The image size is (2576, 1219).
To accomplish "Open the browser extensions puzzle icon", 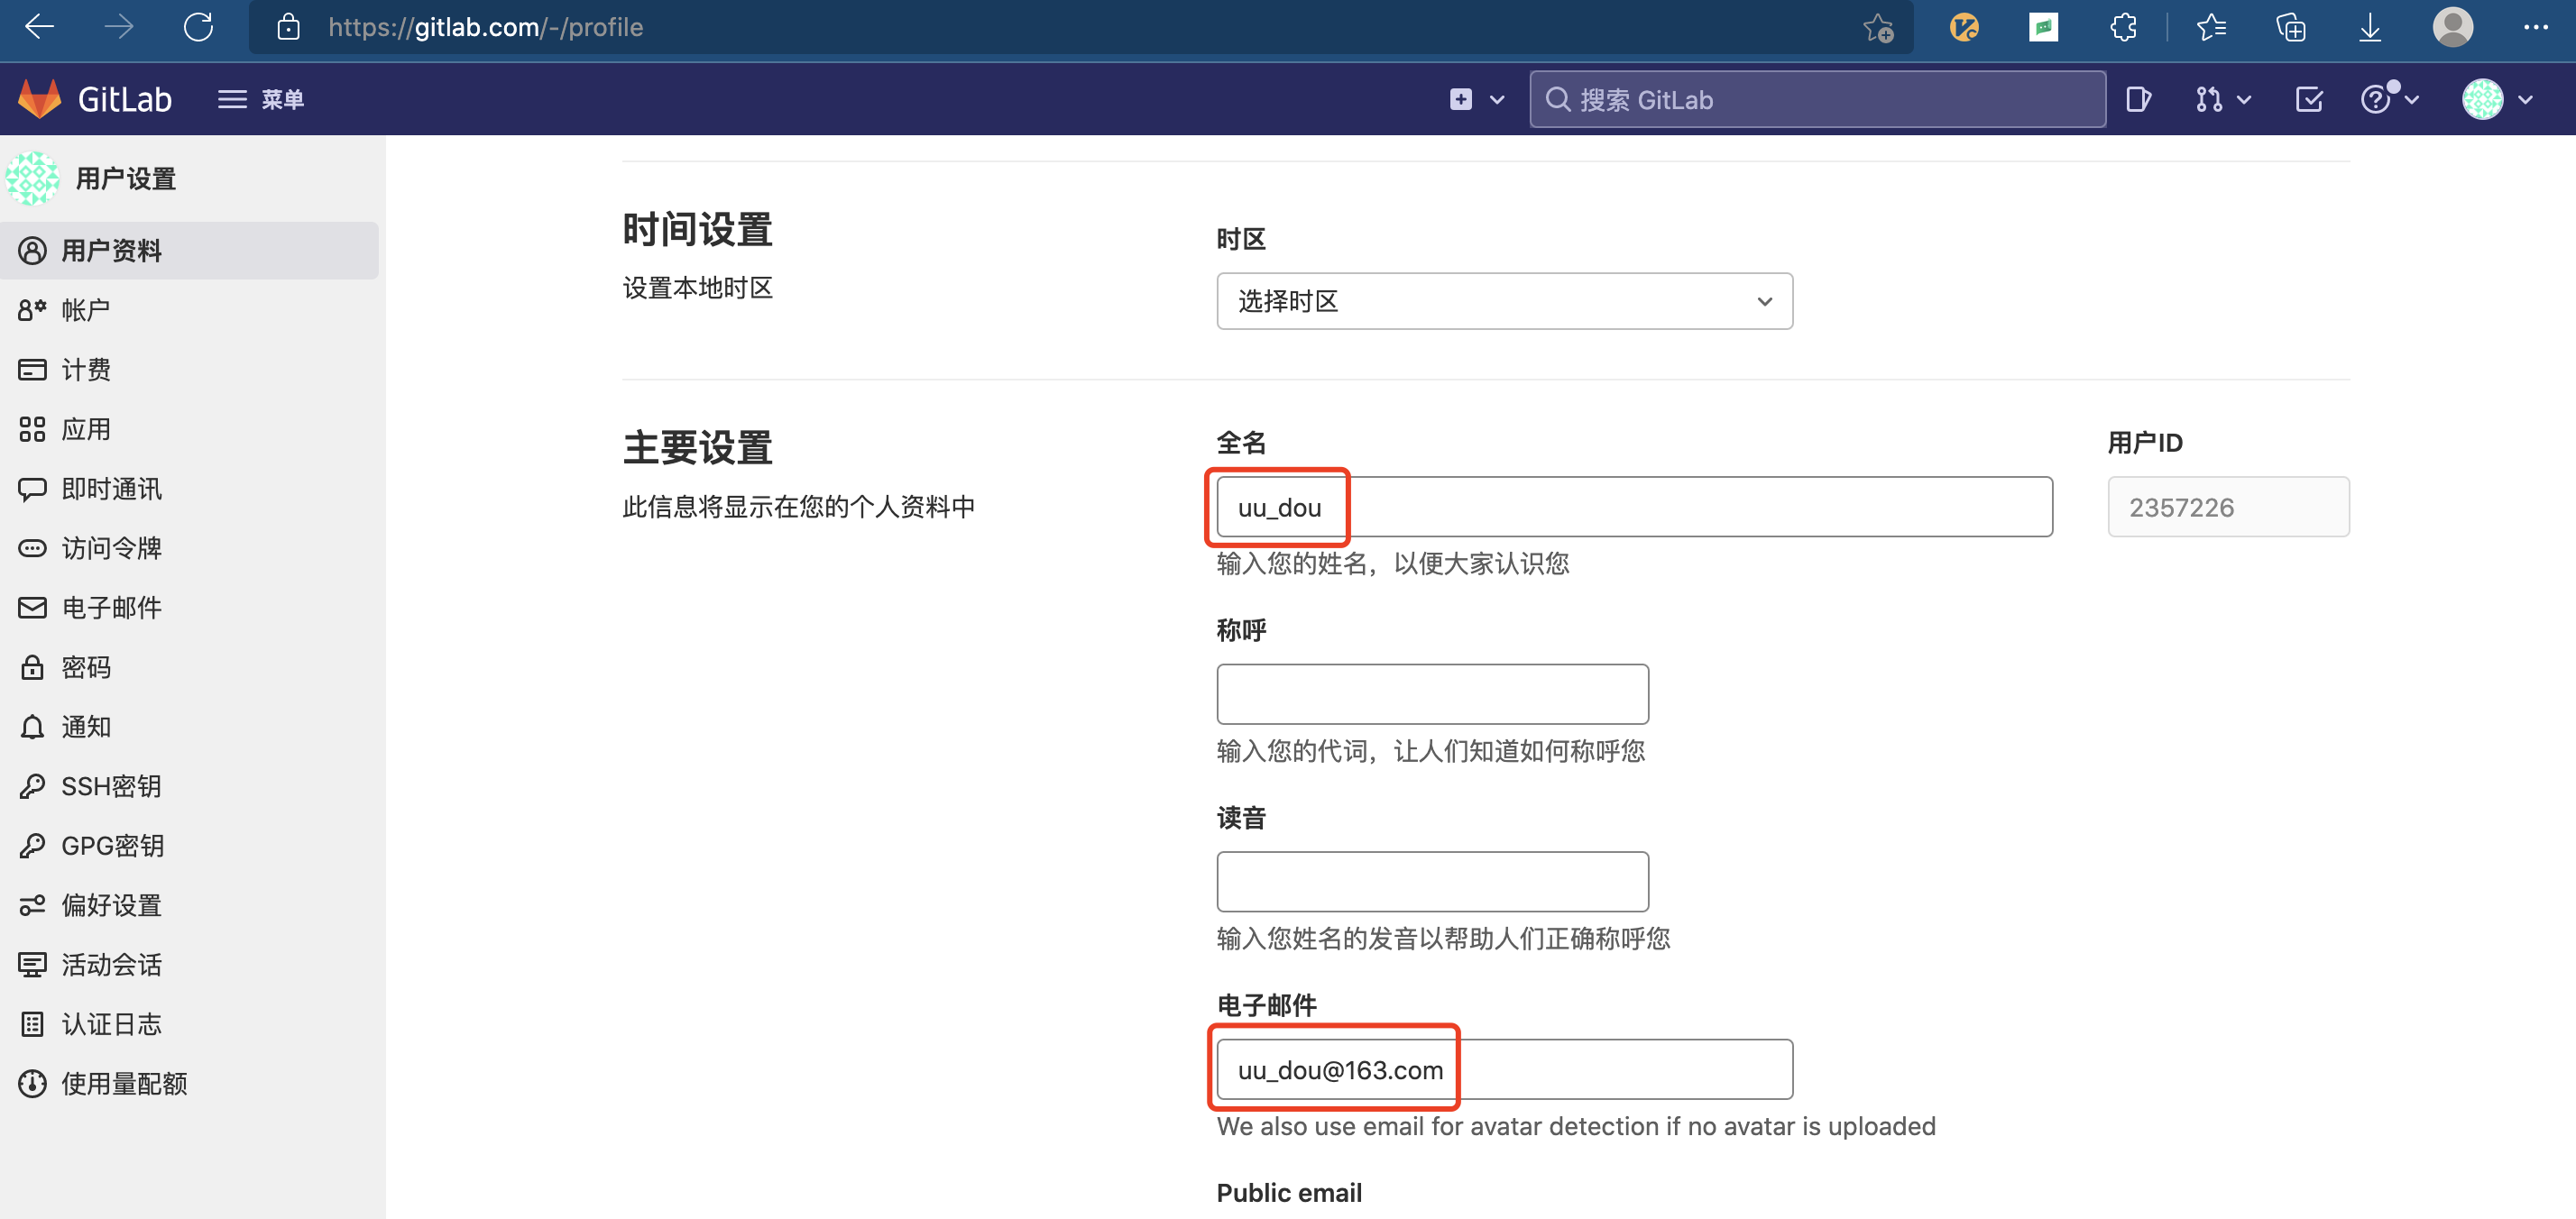I will click(2123, 27).
